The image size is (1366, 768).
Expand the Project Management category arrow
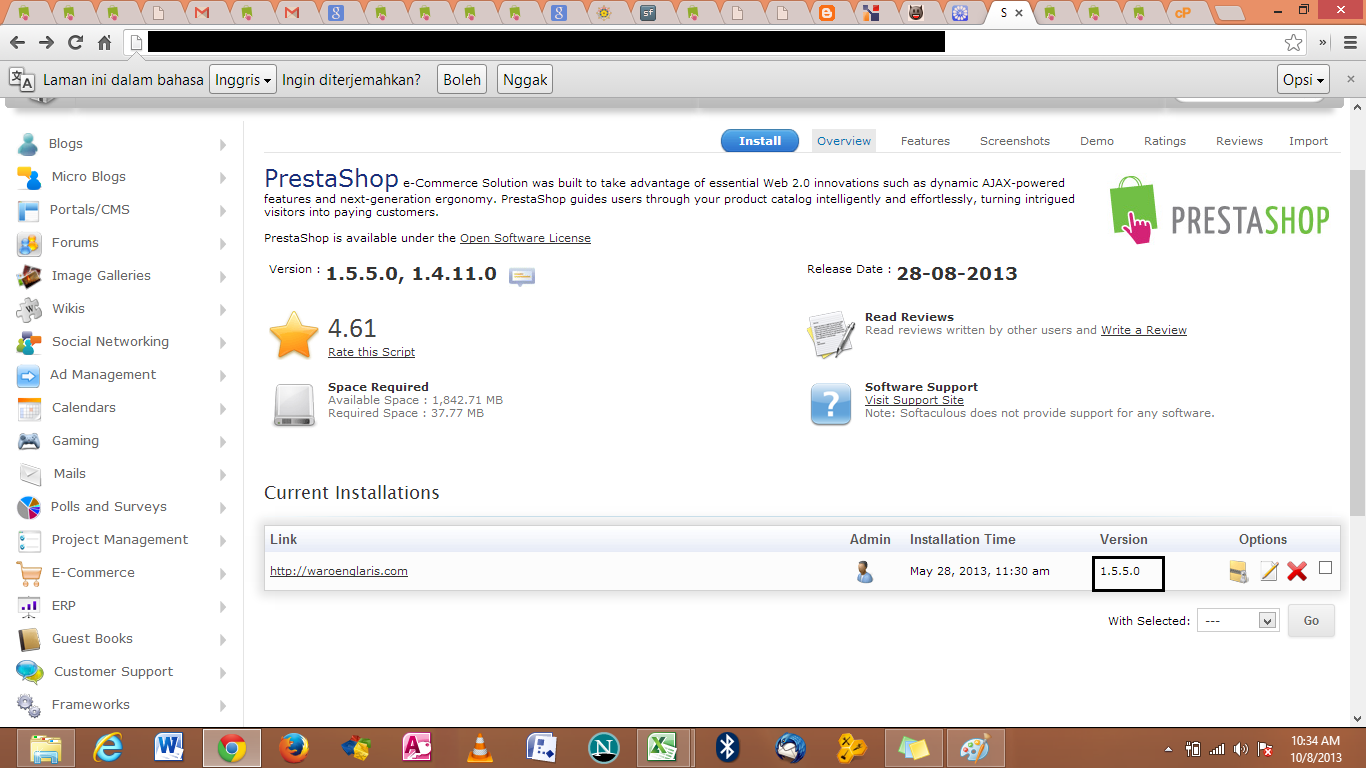223,540
